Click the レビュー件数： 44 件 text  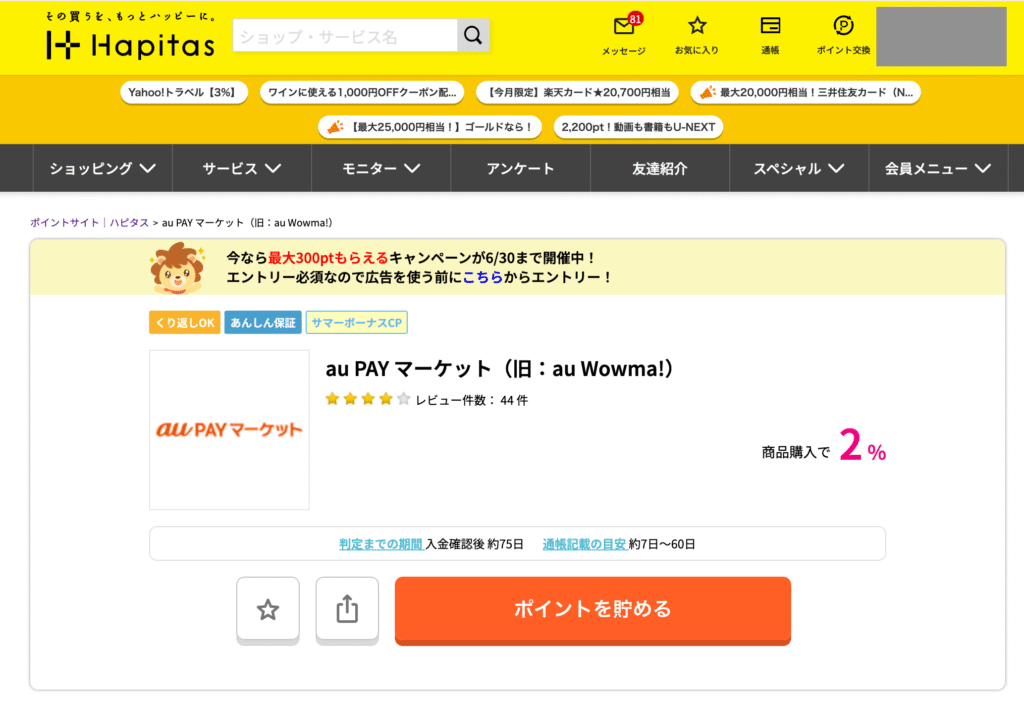click(x=472, y=400)
